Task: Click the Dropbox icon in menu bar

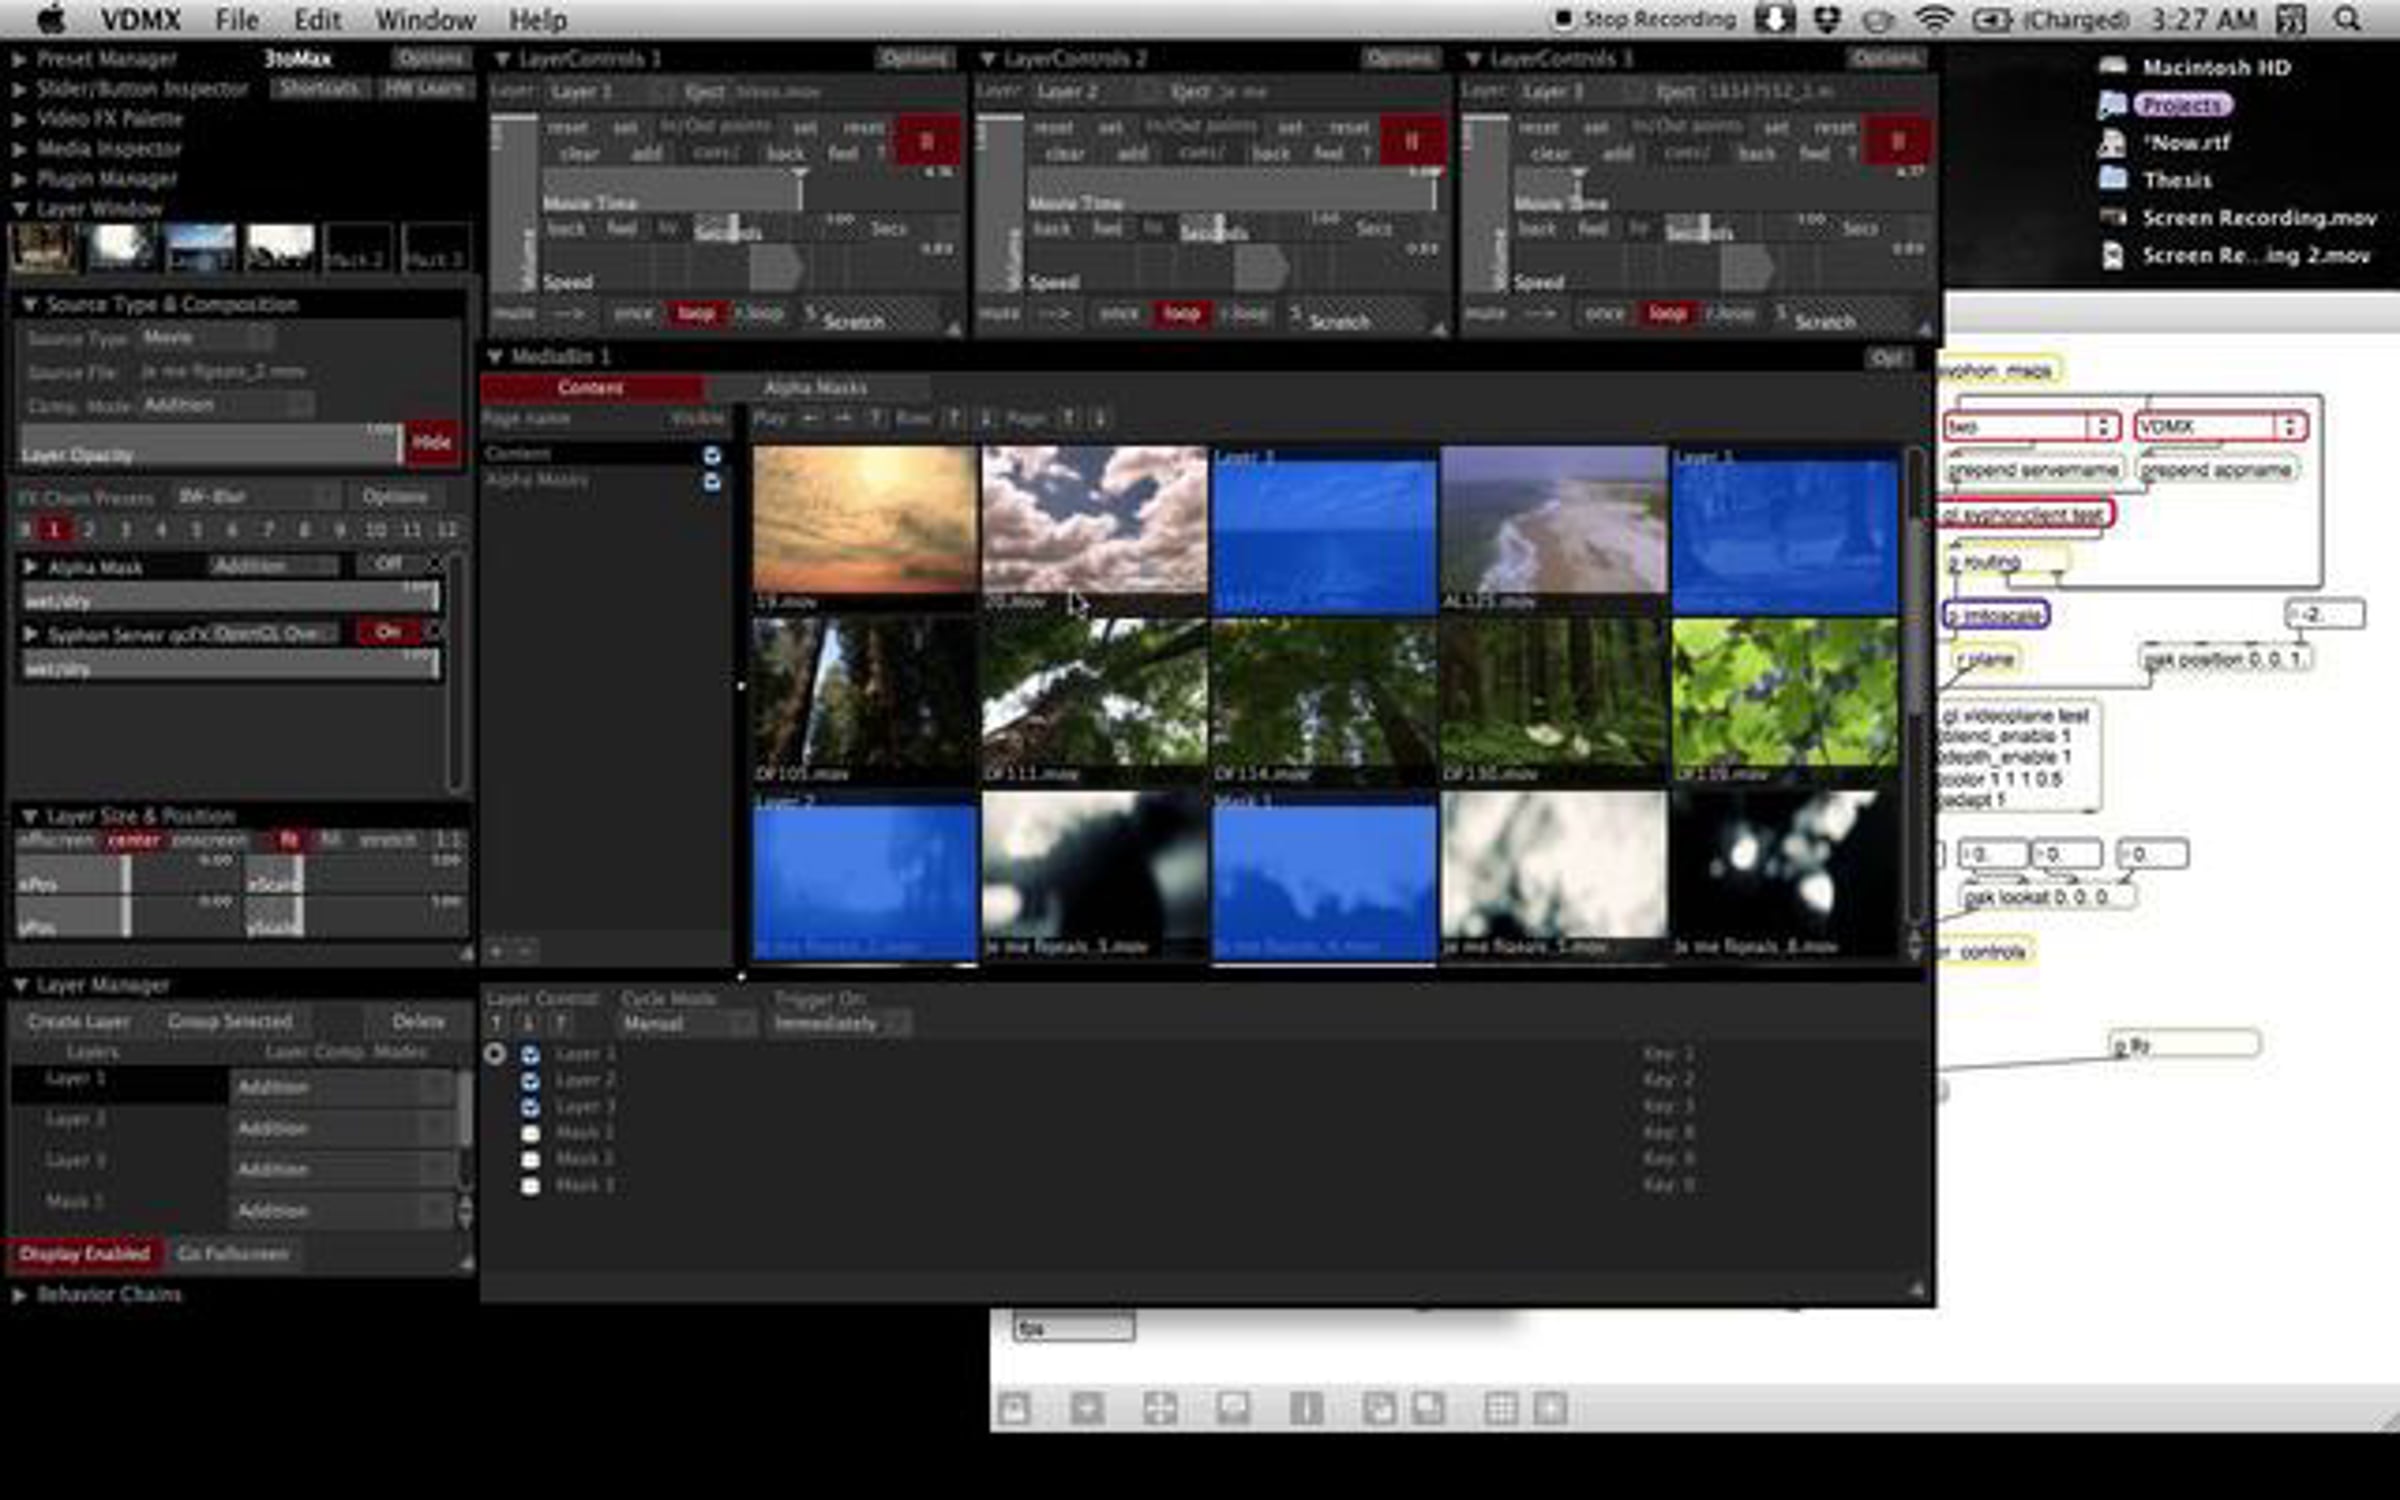Action: (x=1827, y=19)
